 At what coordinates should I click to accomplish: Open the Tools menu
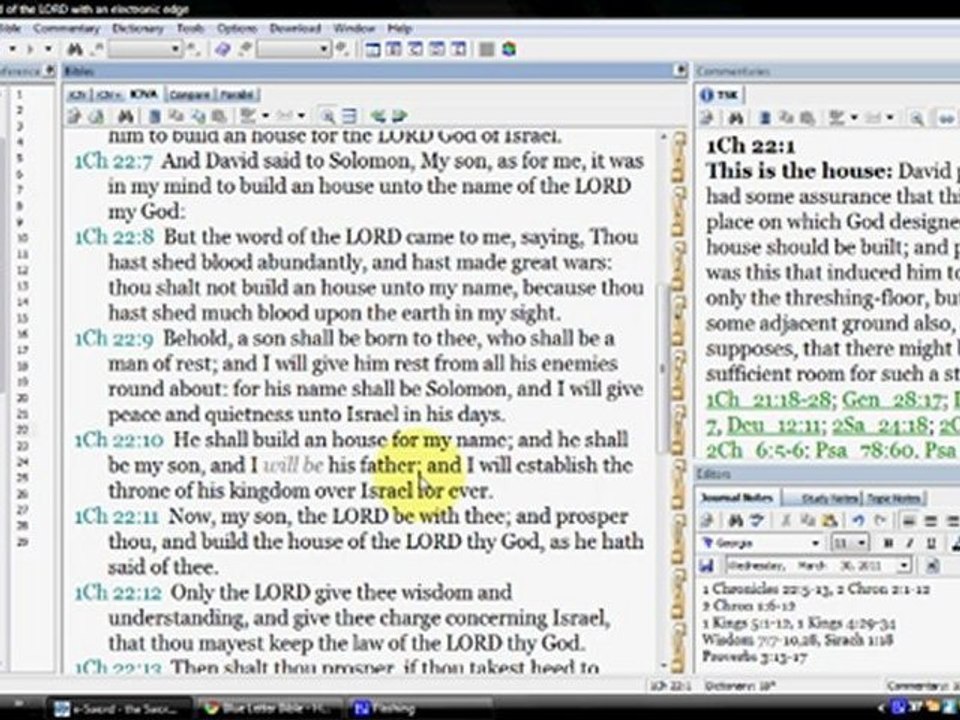click(x=190, y=29)
